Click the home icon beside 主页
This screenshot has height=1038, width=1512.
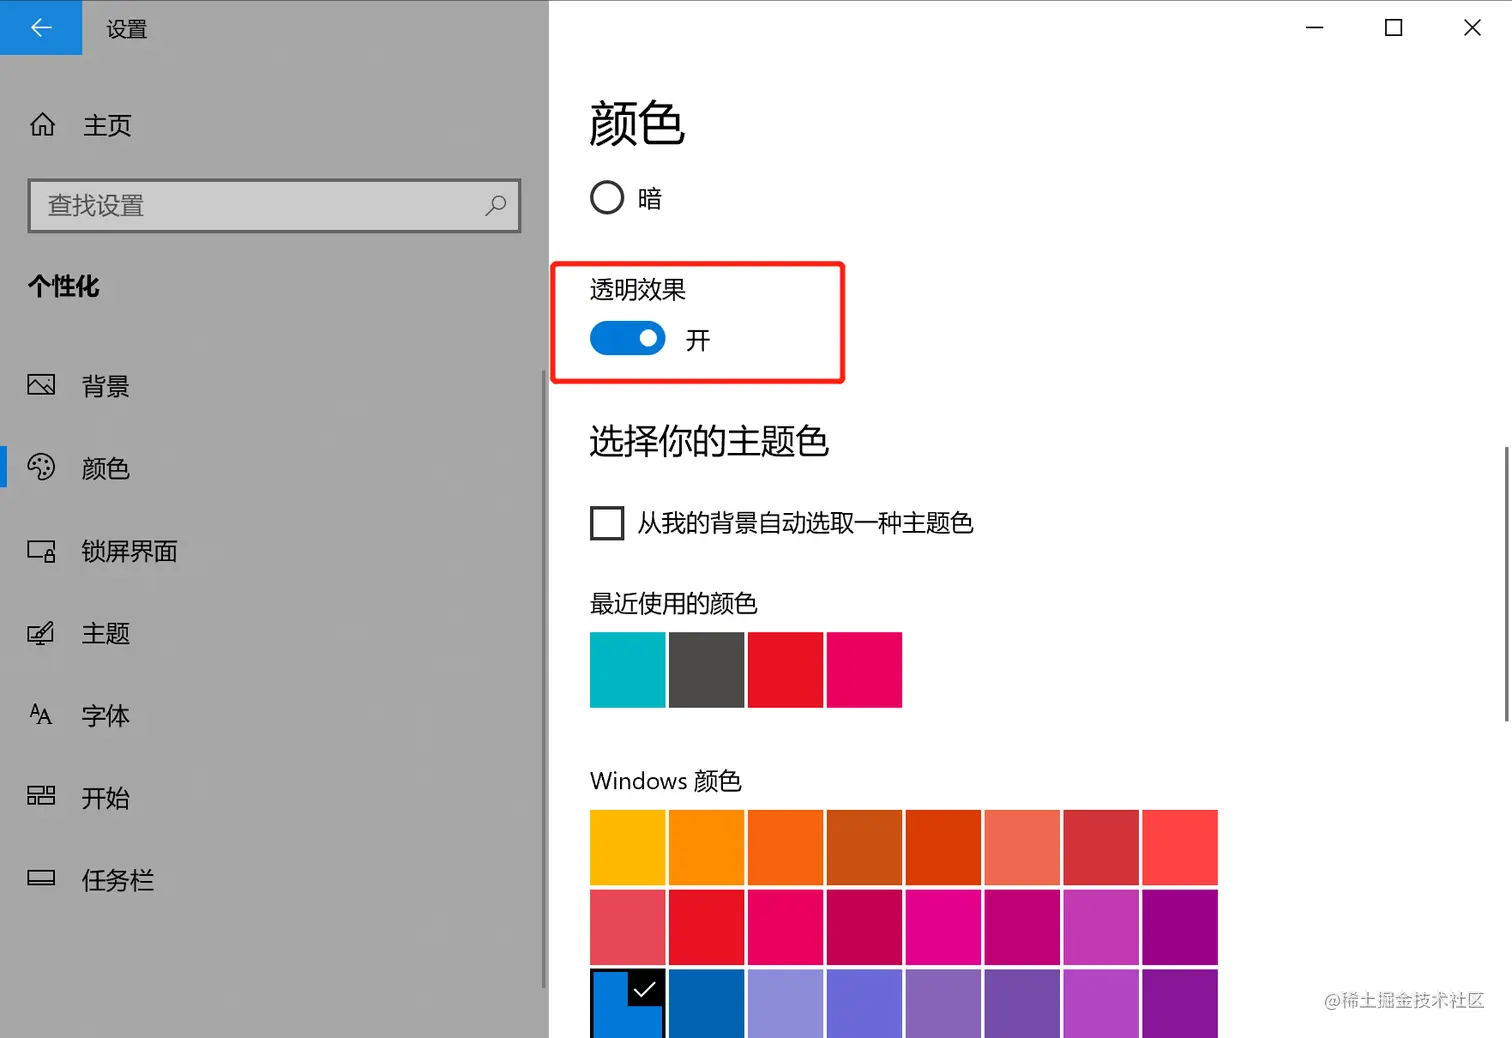42,125
